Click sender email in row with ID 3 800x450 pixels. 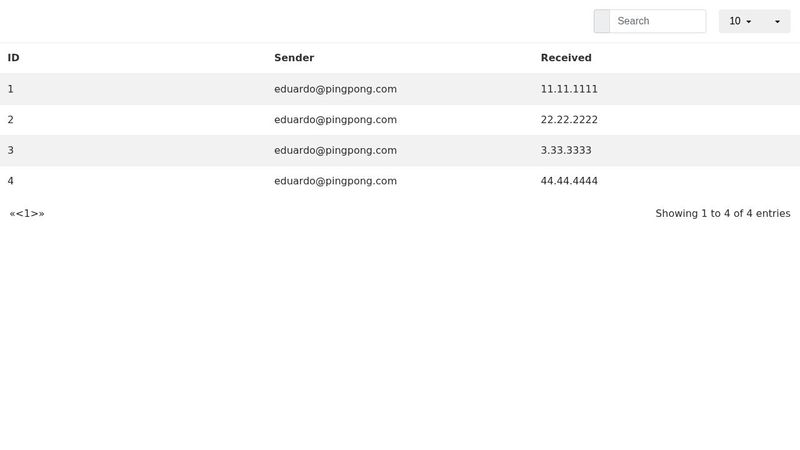click(x=335, y=151)
